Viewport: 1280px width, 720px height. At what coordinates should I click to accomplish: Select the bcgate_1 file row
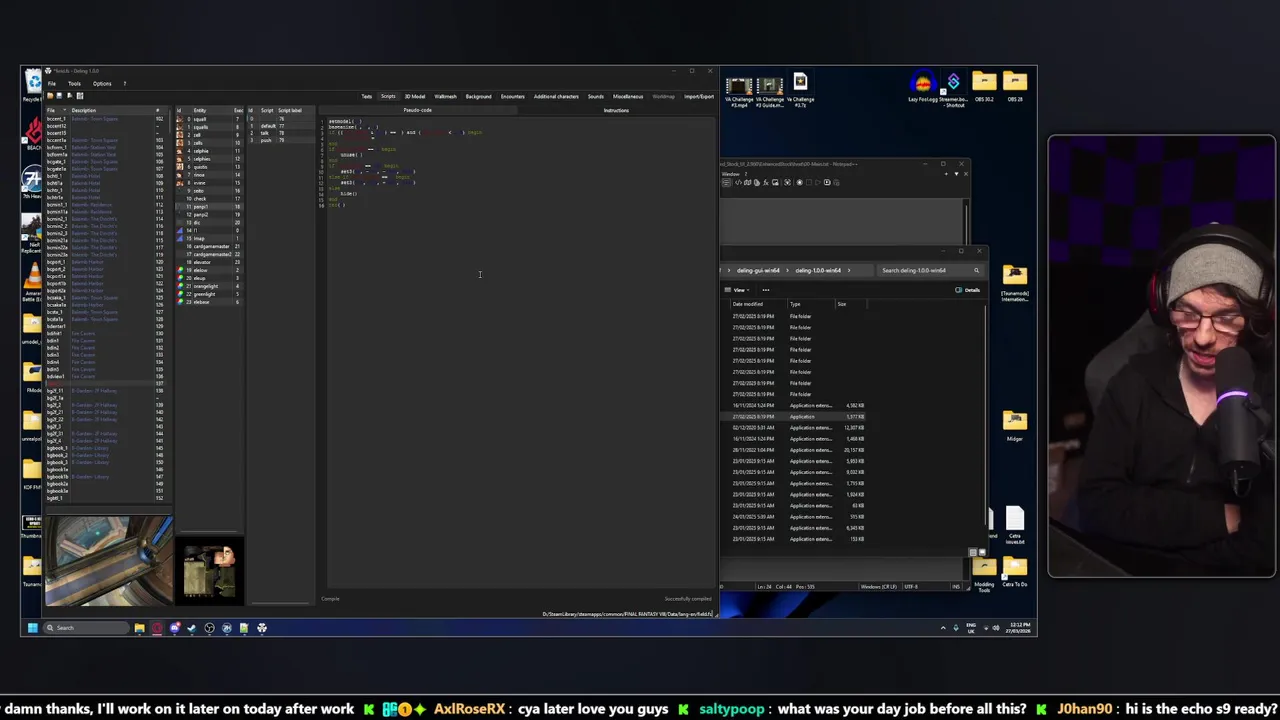(107, 162)
